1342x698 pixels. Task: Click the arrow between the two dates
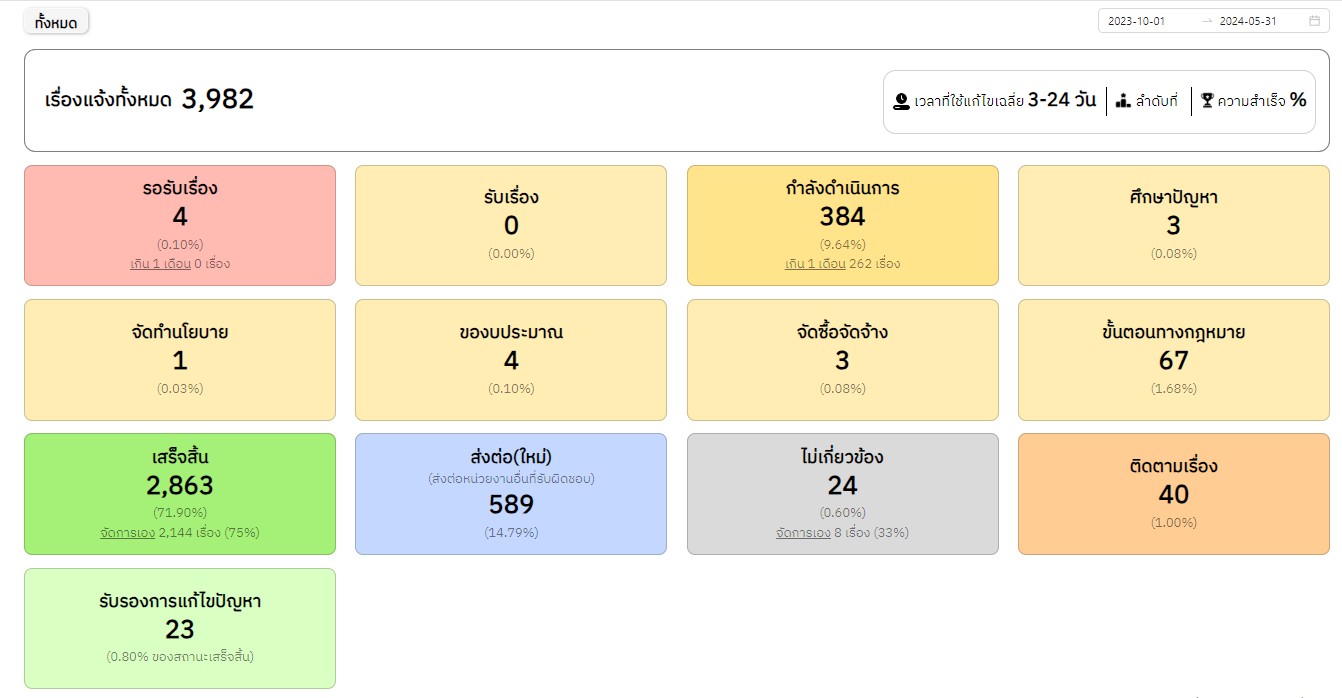1206,21
